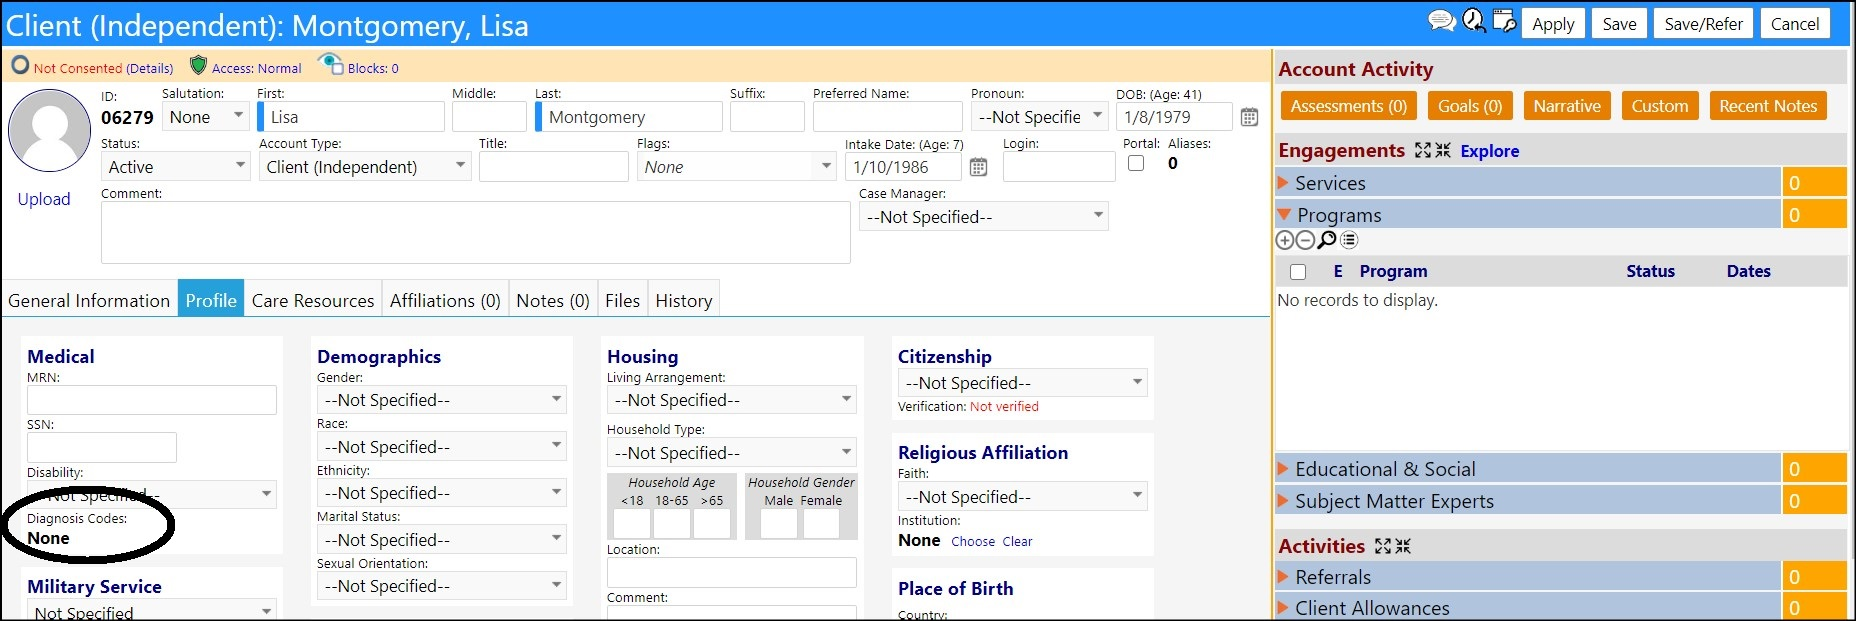1856x621 pixels.
Task: Open the Race dropdown
Action: (442, 446)
